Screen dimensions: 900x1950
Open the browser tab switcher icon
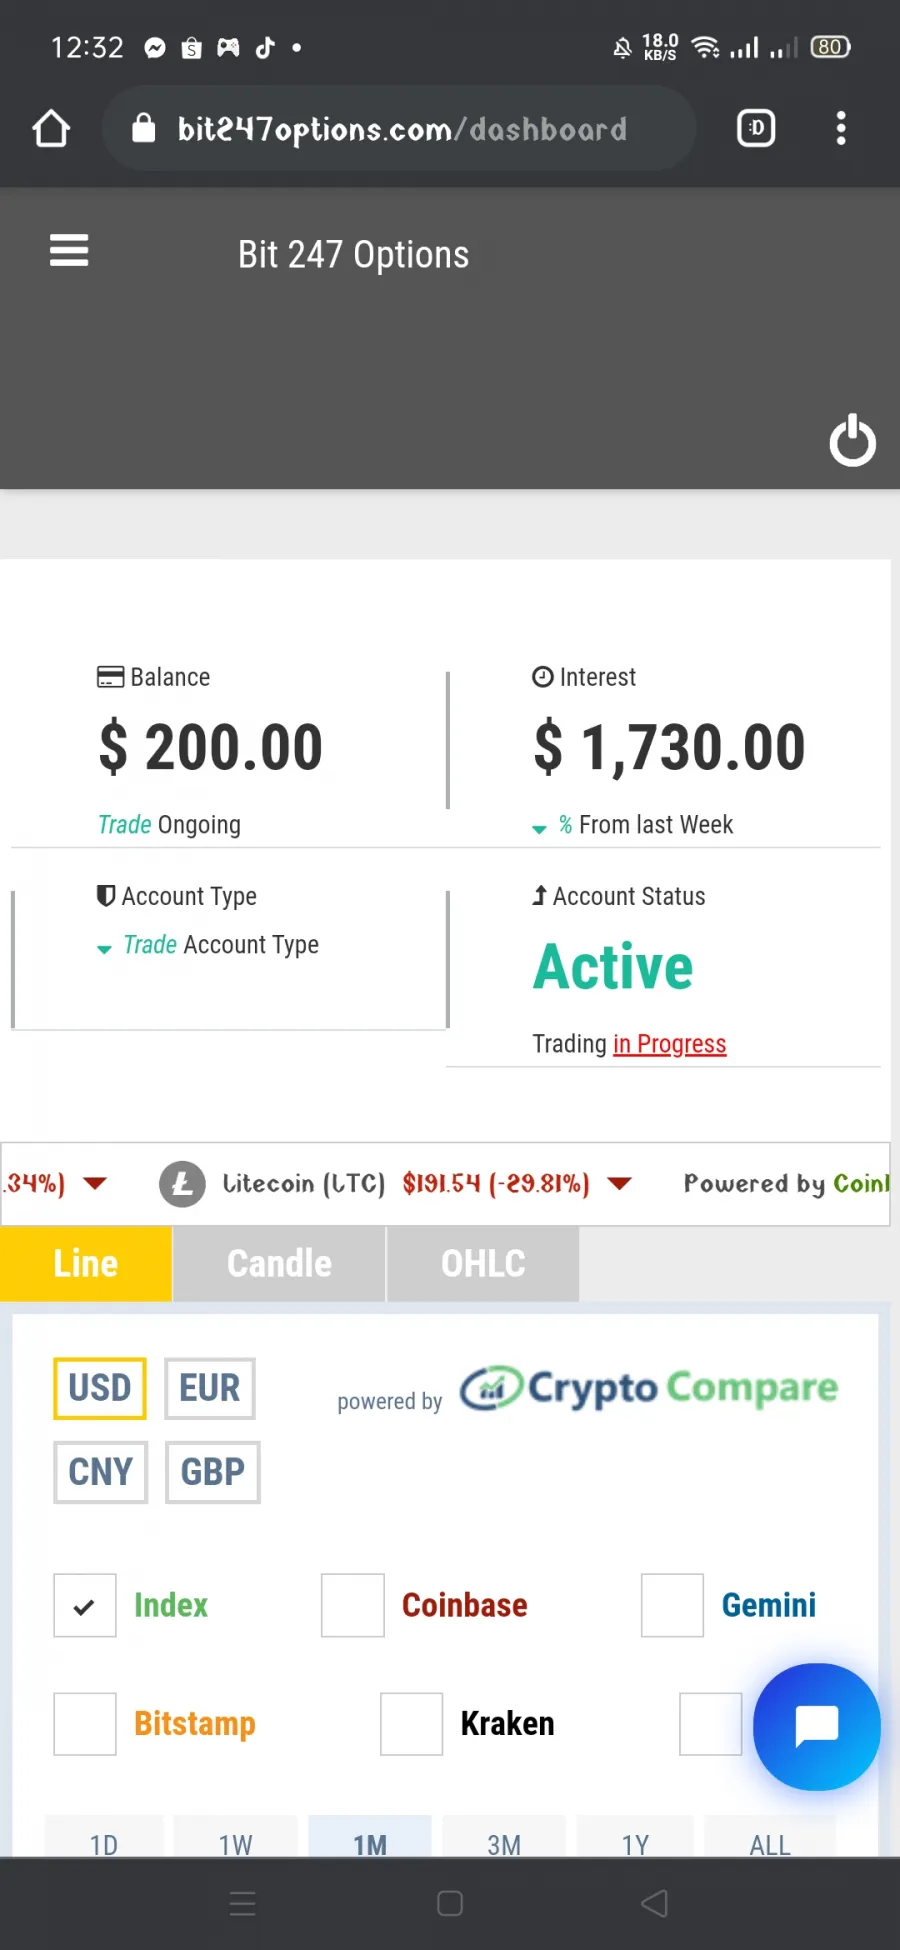(756, 128)
